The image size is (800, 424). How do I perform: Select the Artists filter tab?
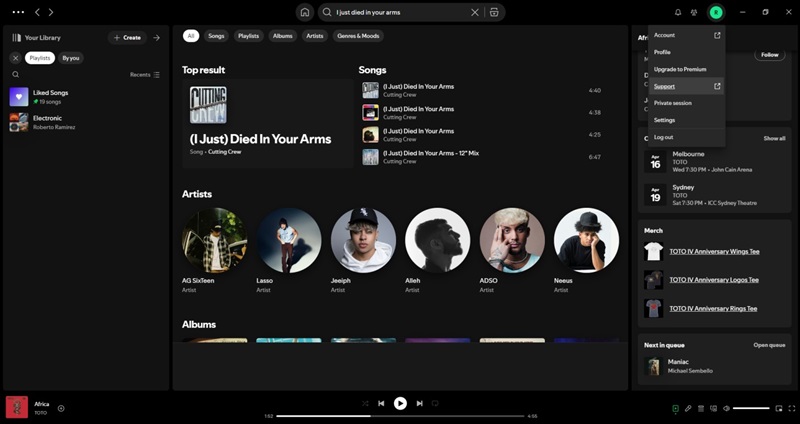coord(315,36)
